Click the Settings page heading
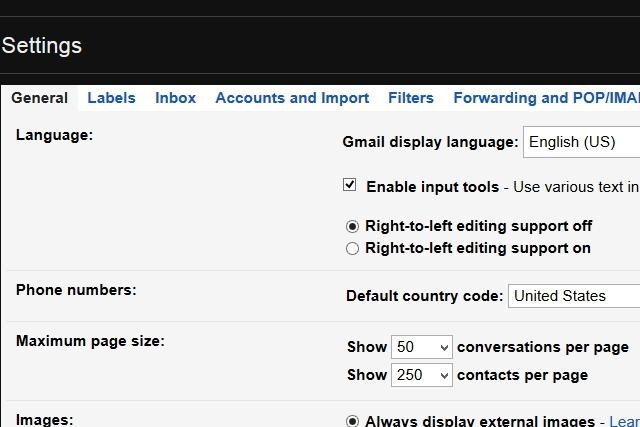 tap(42, 46)
